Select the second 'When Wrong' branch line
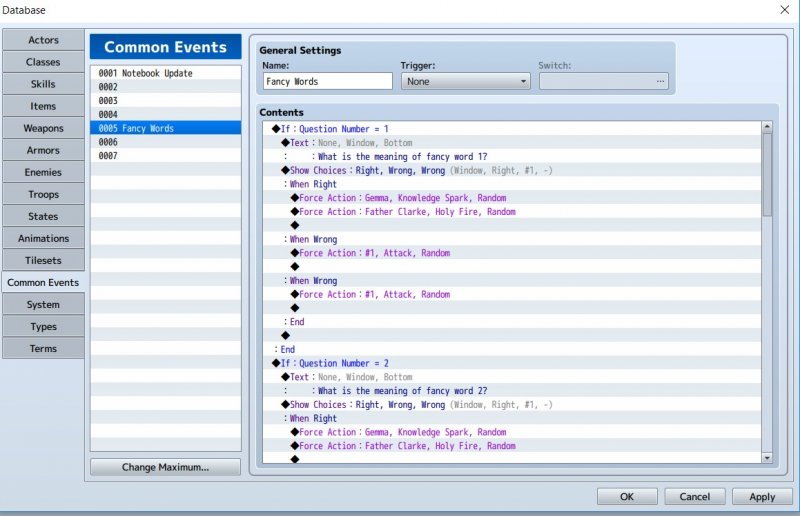Image resolution: width=800 pixels, height=516 pixels. (x=512, y=280)
